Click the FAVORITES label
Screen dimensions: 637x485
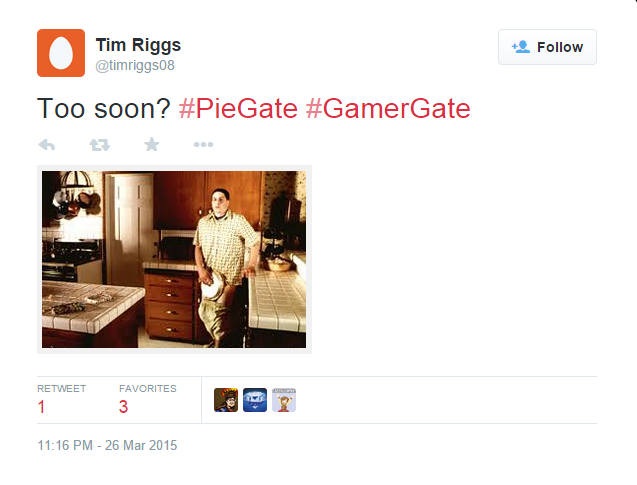148,389
